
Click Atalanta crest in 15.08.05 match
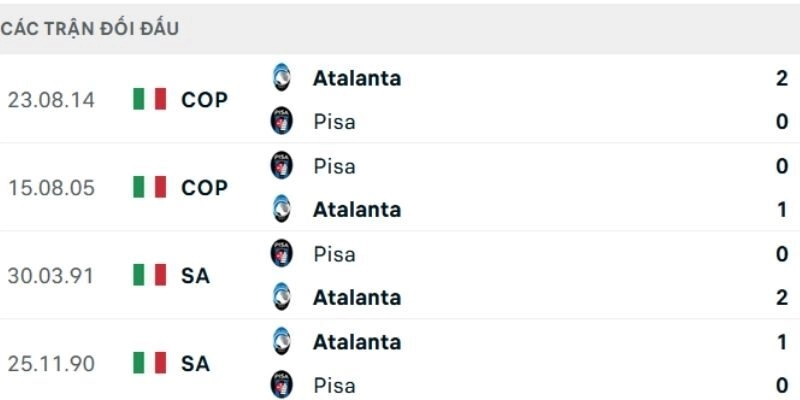(x=282, y=209)
